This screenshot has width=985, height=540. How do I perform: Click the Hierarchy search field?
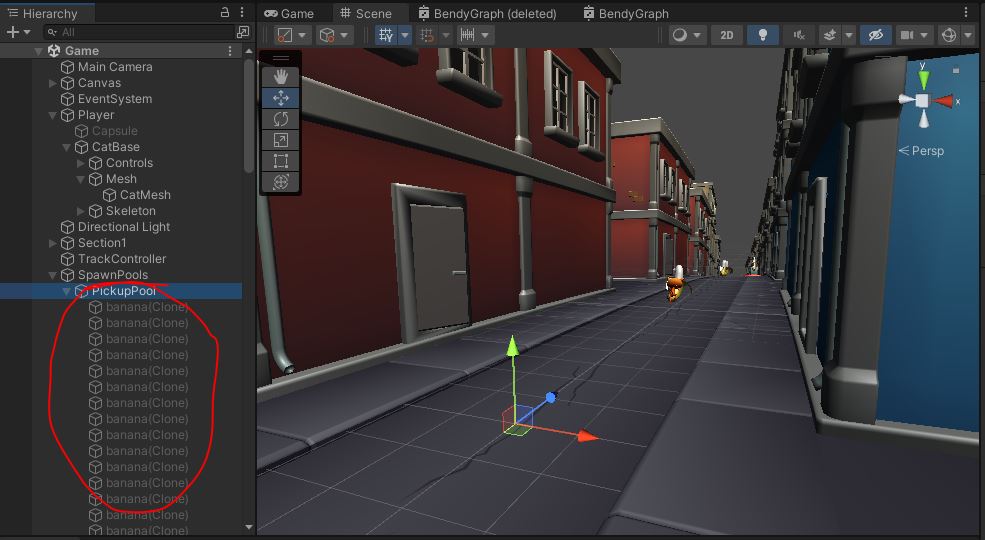point(140,32)
